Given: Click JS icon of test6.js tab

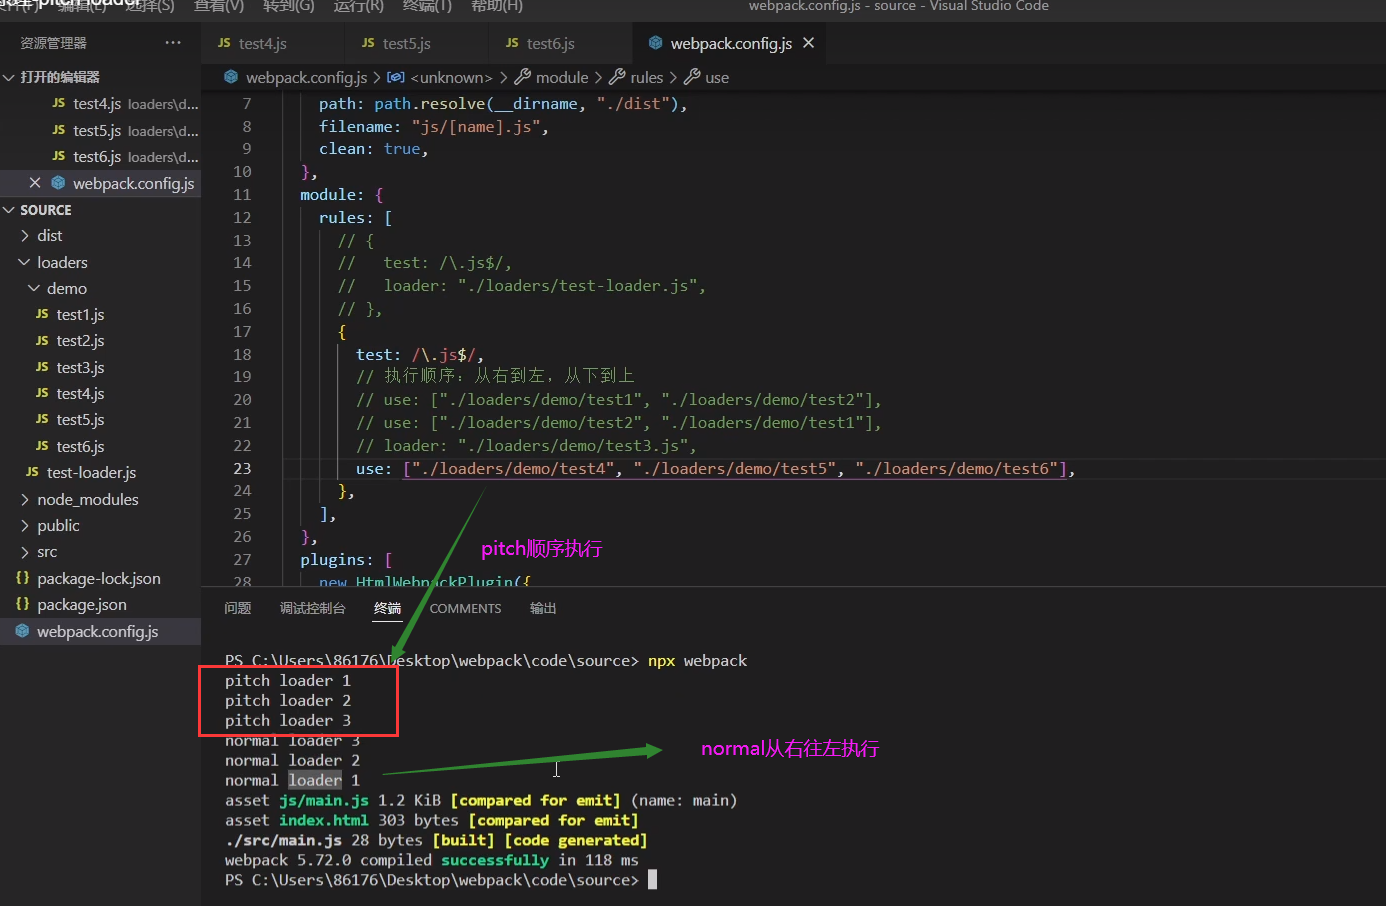Looking at the screenshot, I should 512,43.
